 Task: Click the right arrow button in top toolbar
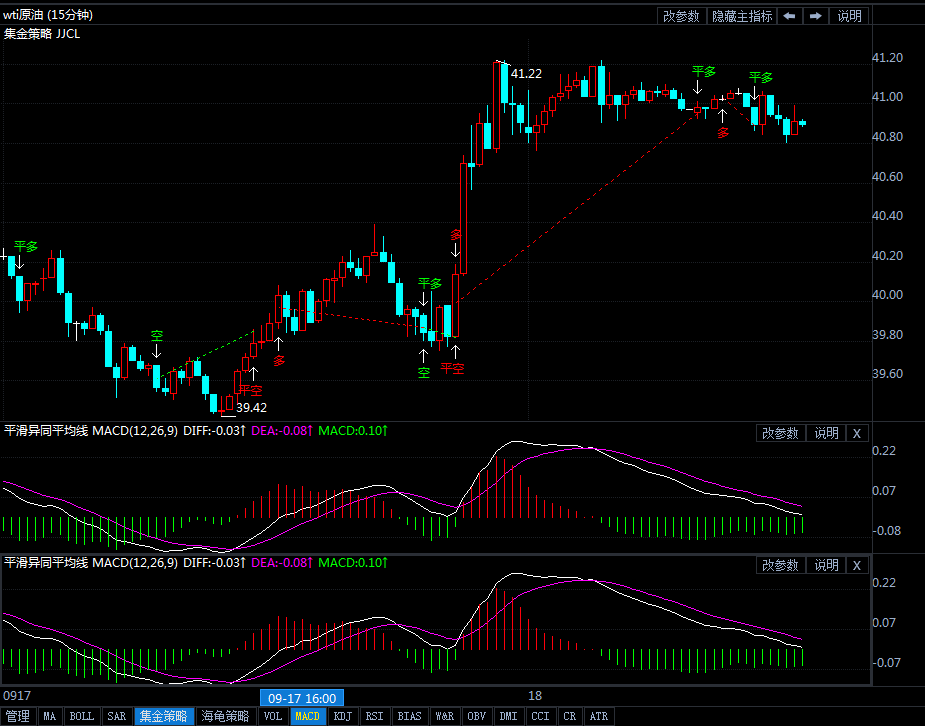(816, 16)
